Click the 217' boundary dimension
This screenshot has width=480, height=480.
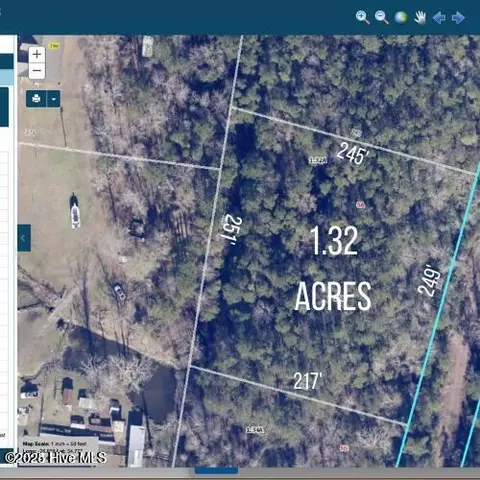pyautogui.click(x=308, y=381)
